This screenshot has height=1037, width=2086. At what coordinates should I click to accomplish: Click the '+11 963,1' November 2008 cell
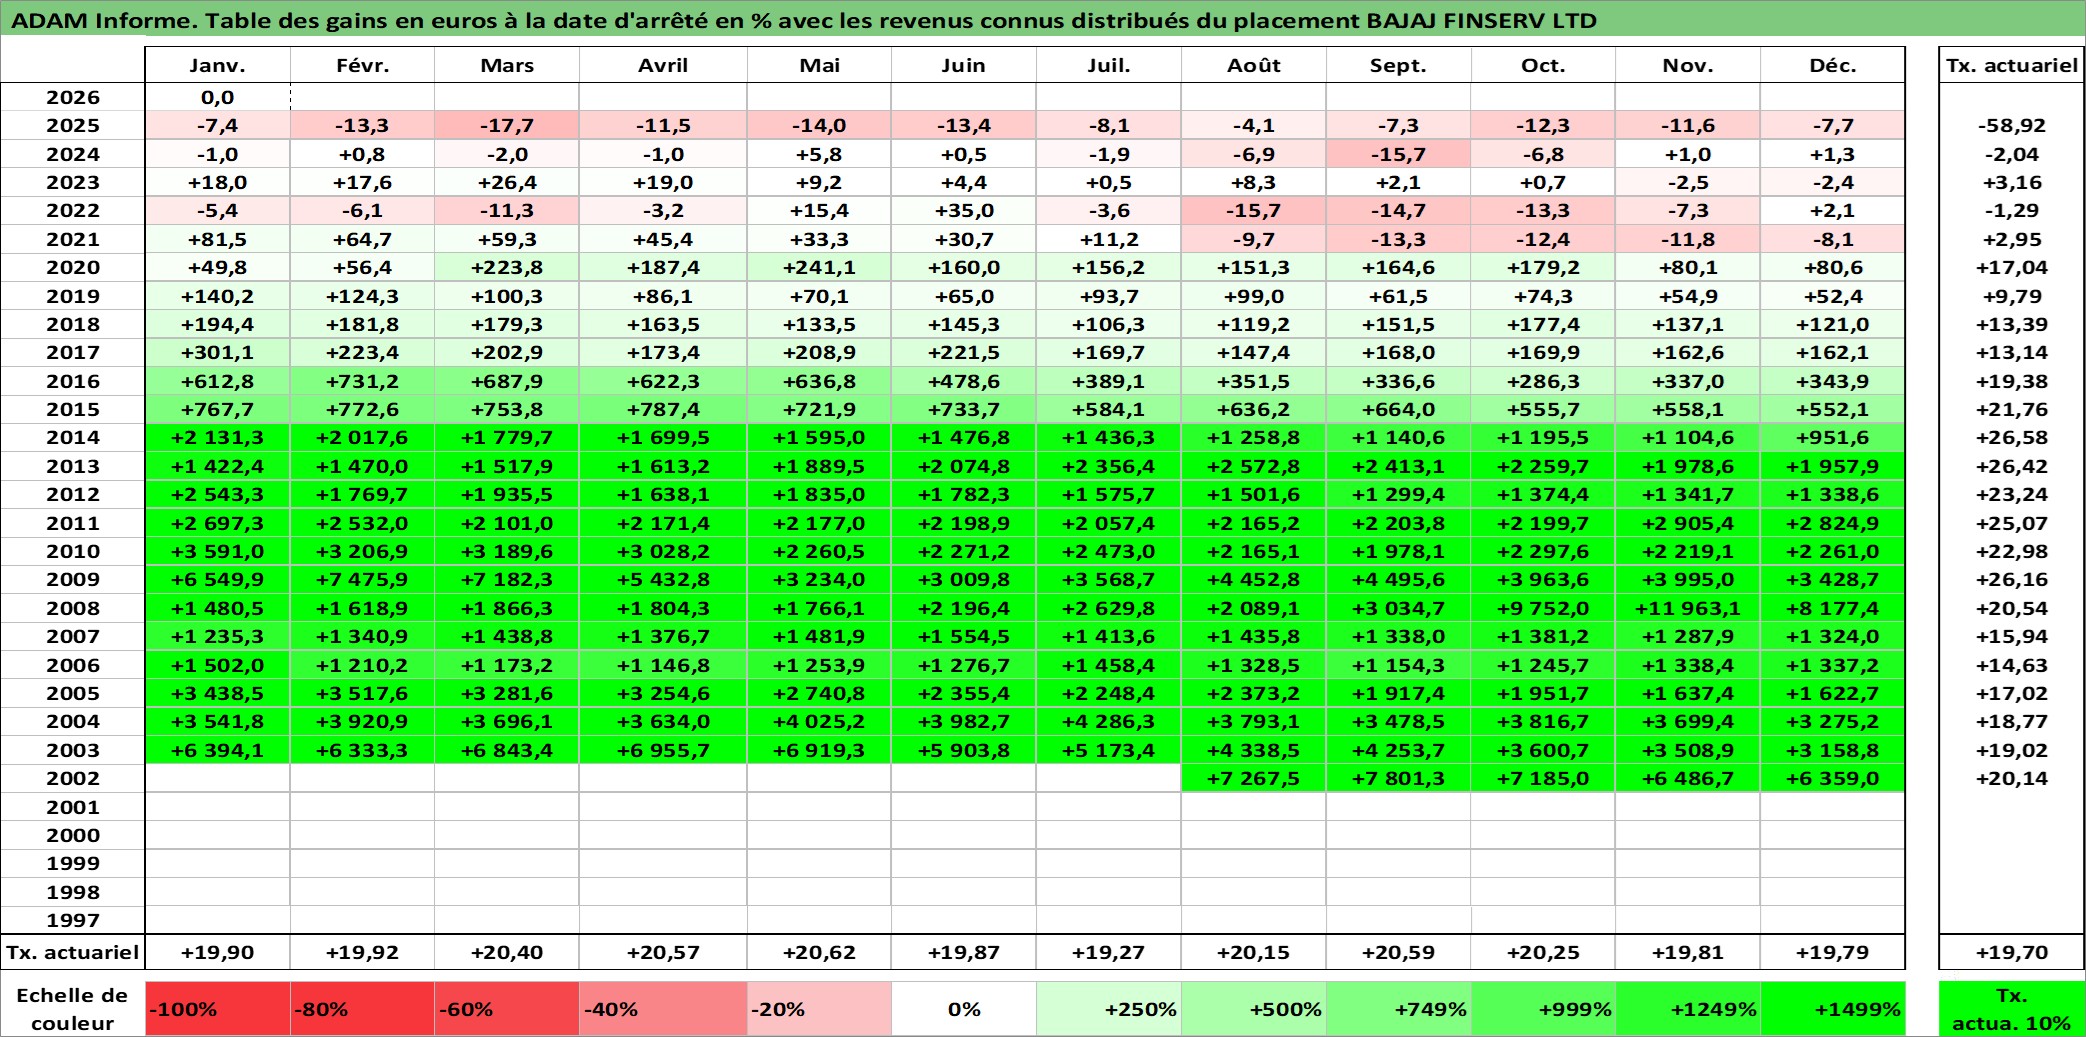tap(1688, 608)
